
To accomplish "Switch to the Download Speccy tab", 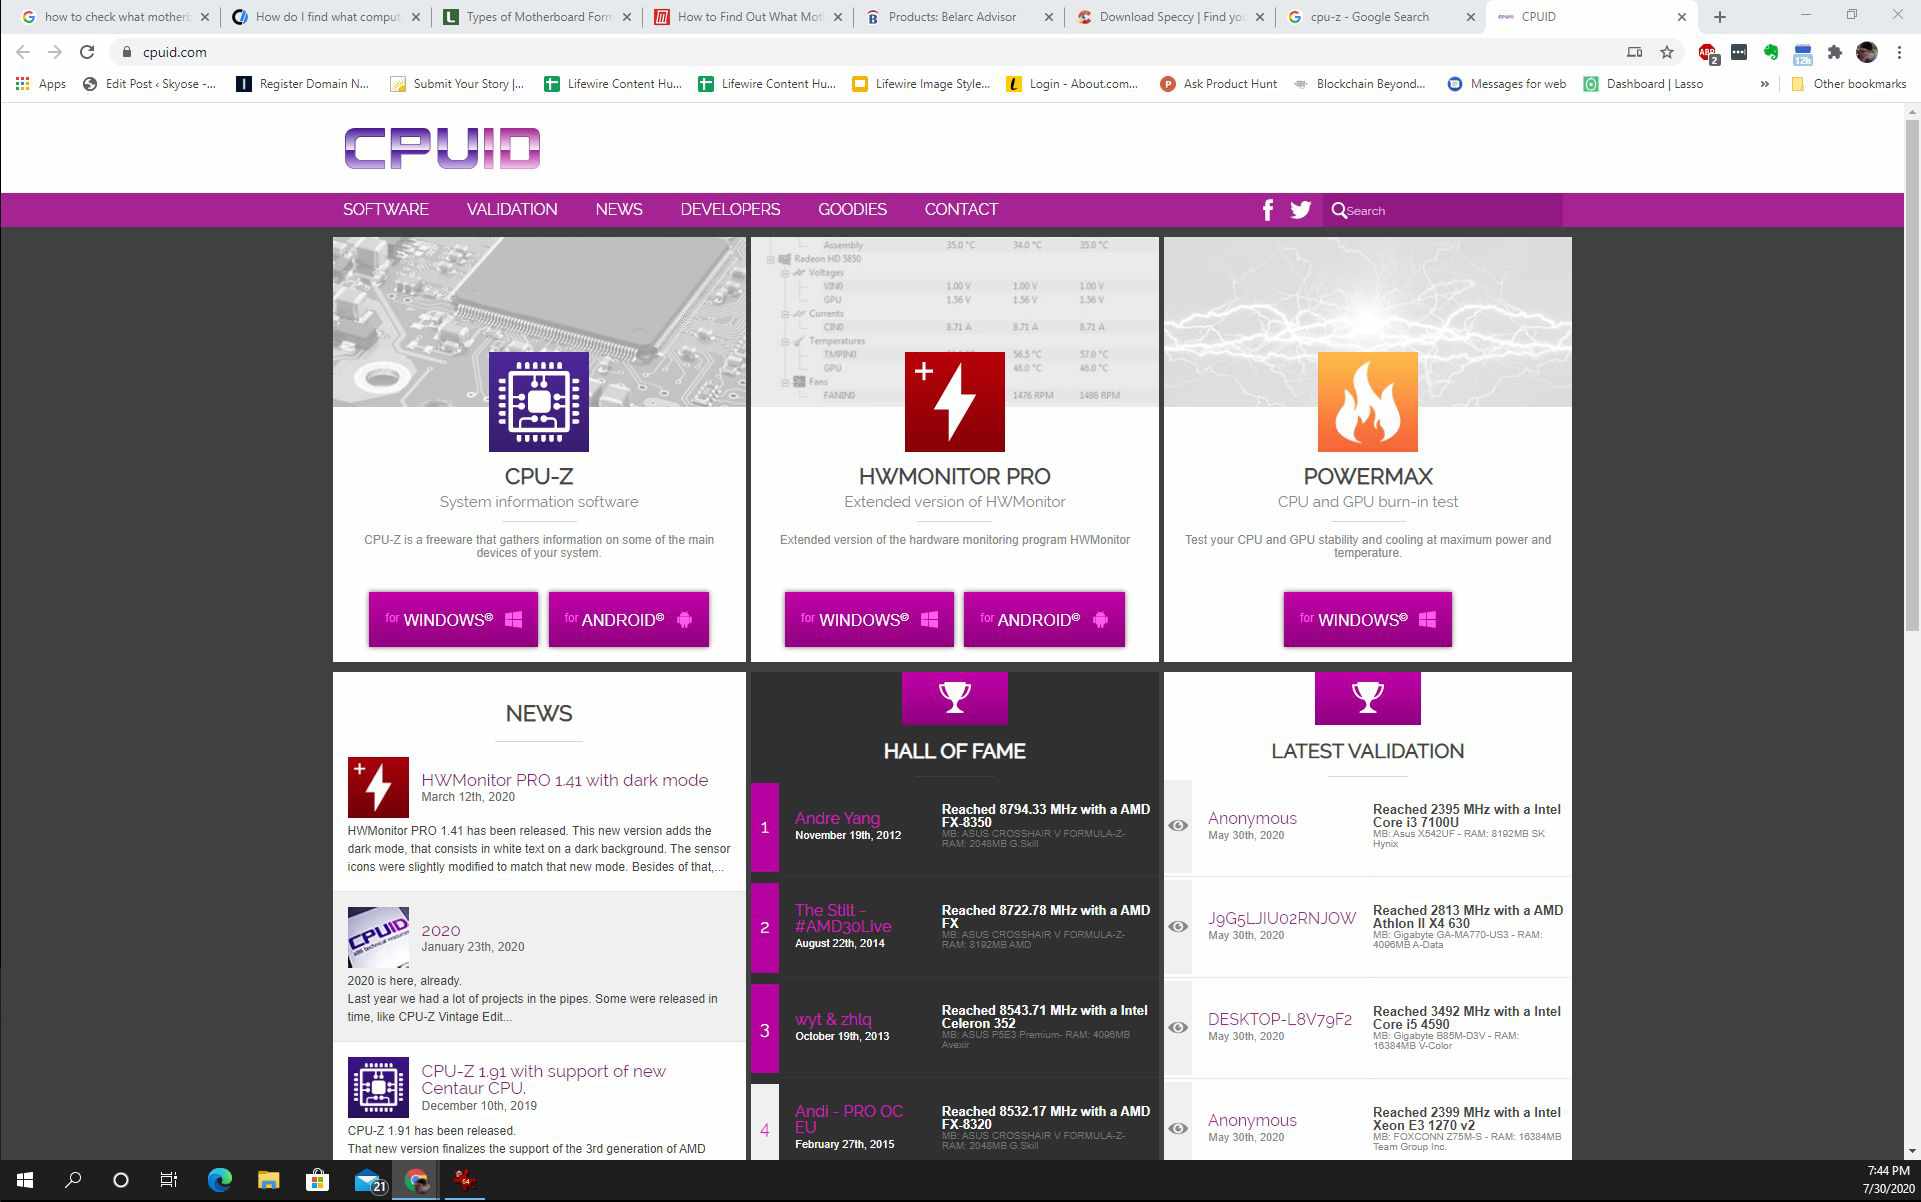I will 1169,17.
